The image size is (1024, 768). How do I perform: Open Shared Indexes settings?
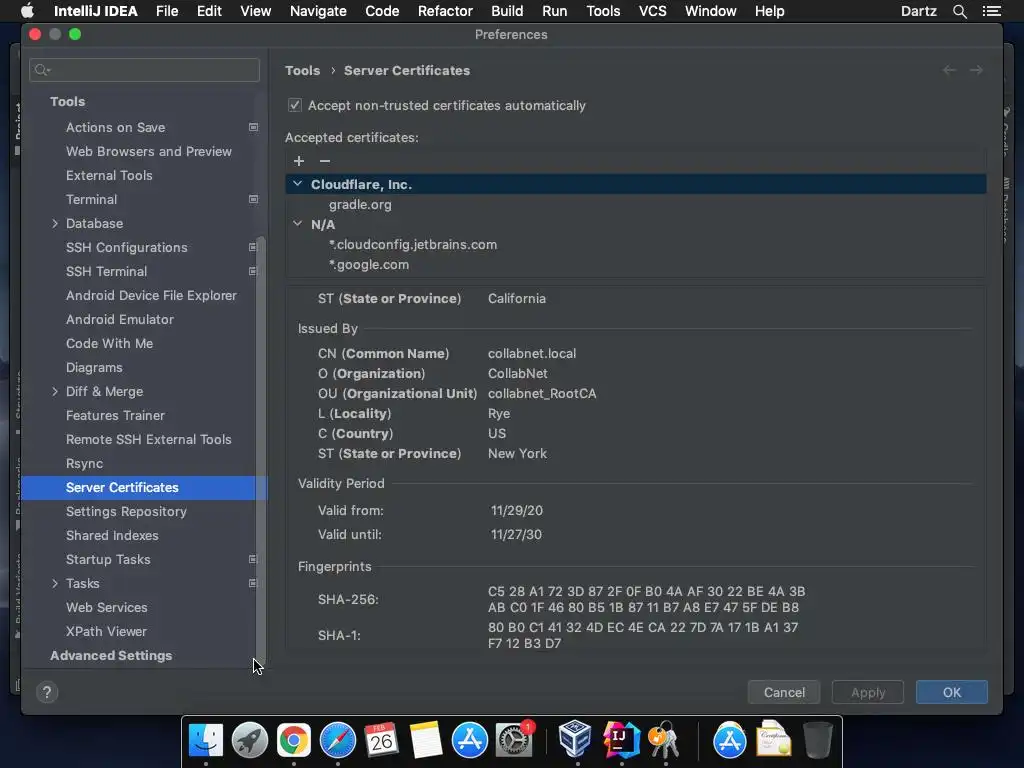point(112,536)
